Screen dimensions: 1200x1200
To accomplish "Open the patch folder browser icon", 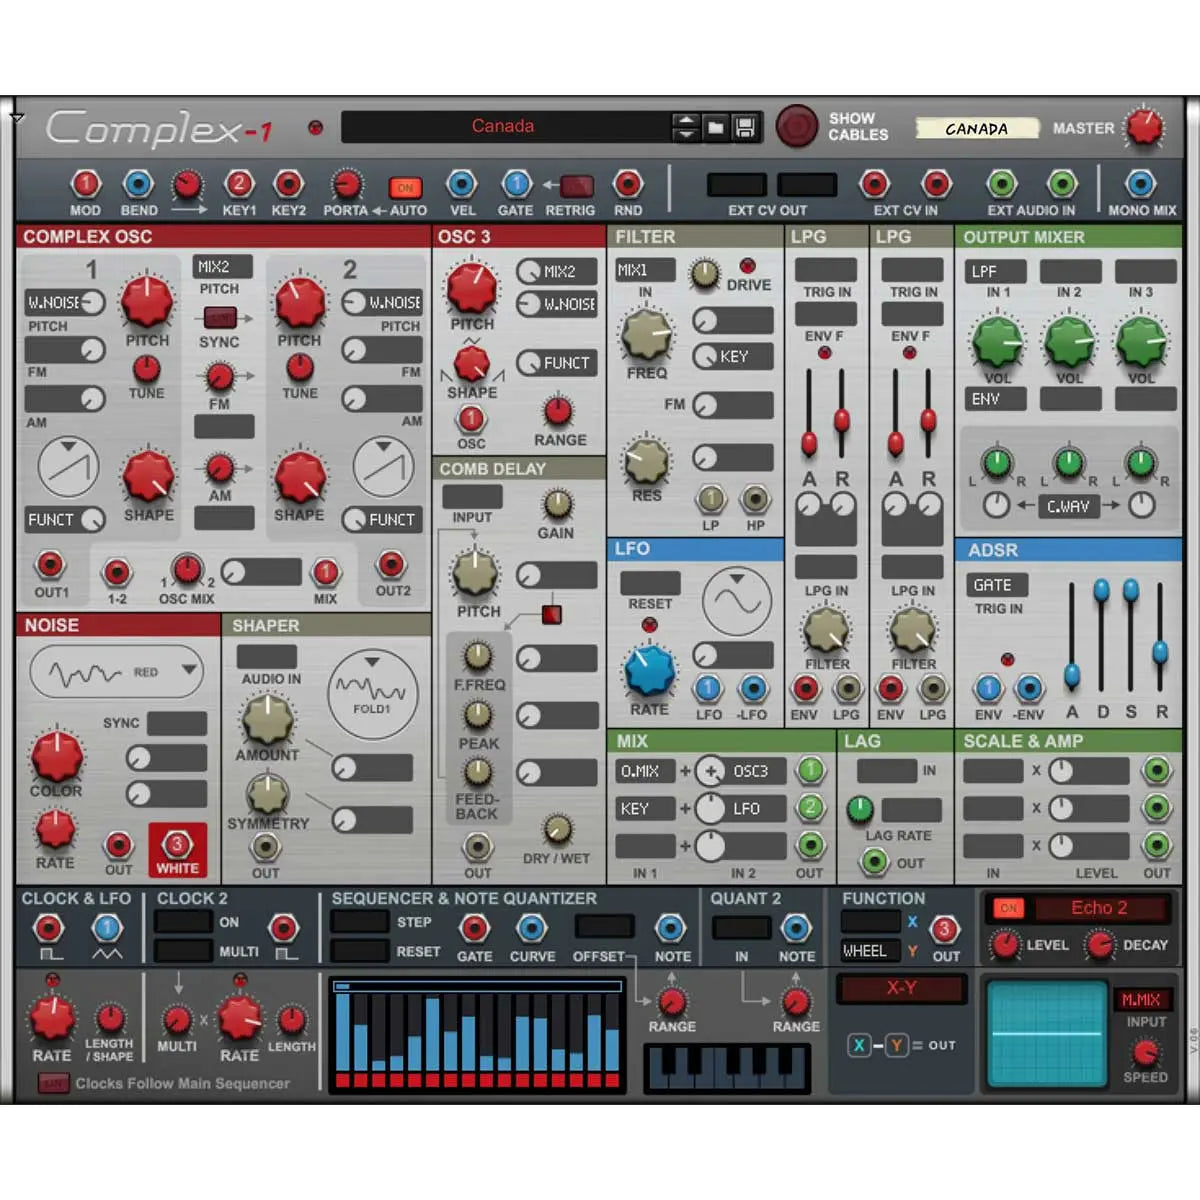I will coord(716,127).
